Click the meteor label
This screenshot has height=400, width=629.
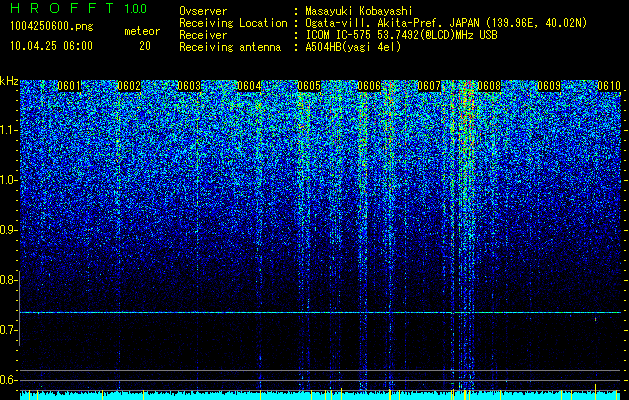(142, 31)
